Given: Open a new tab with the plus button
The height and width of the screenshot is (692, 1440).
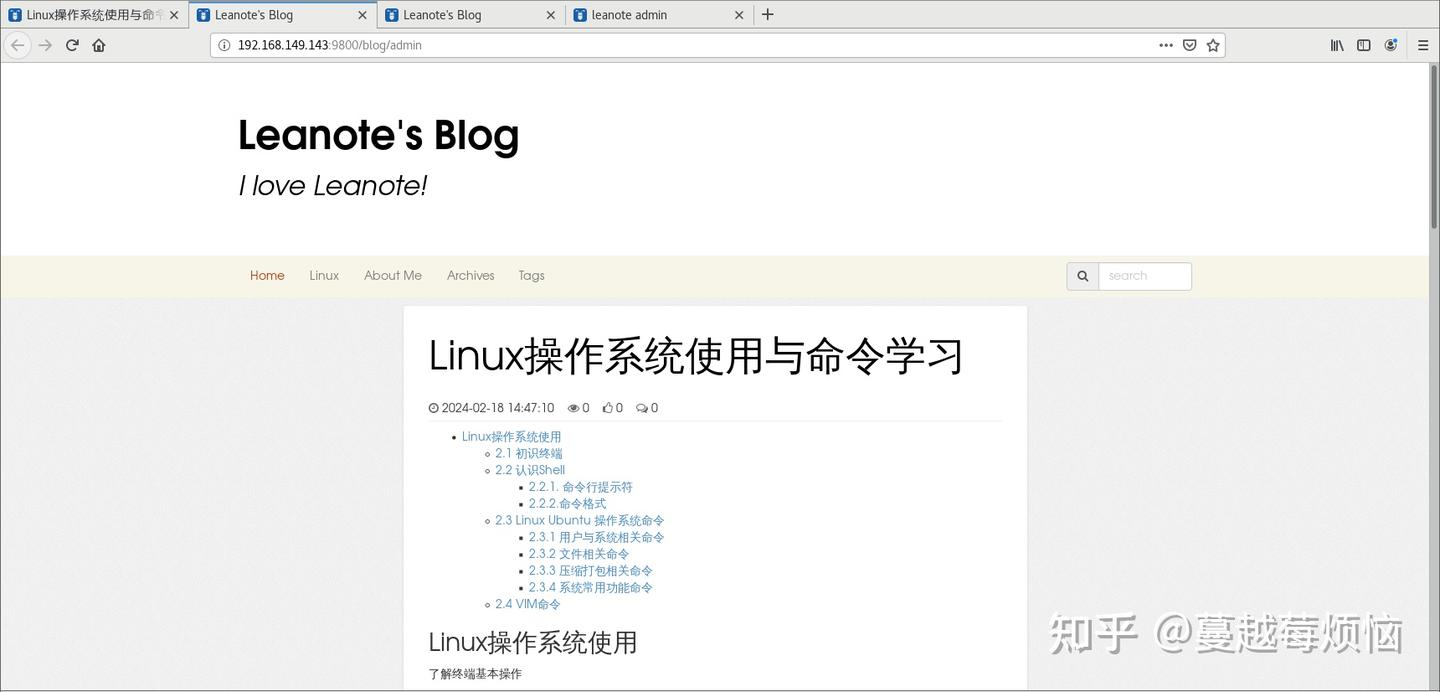Looking at the screenshot, I should point(766,14).
